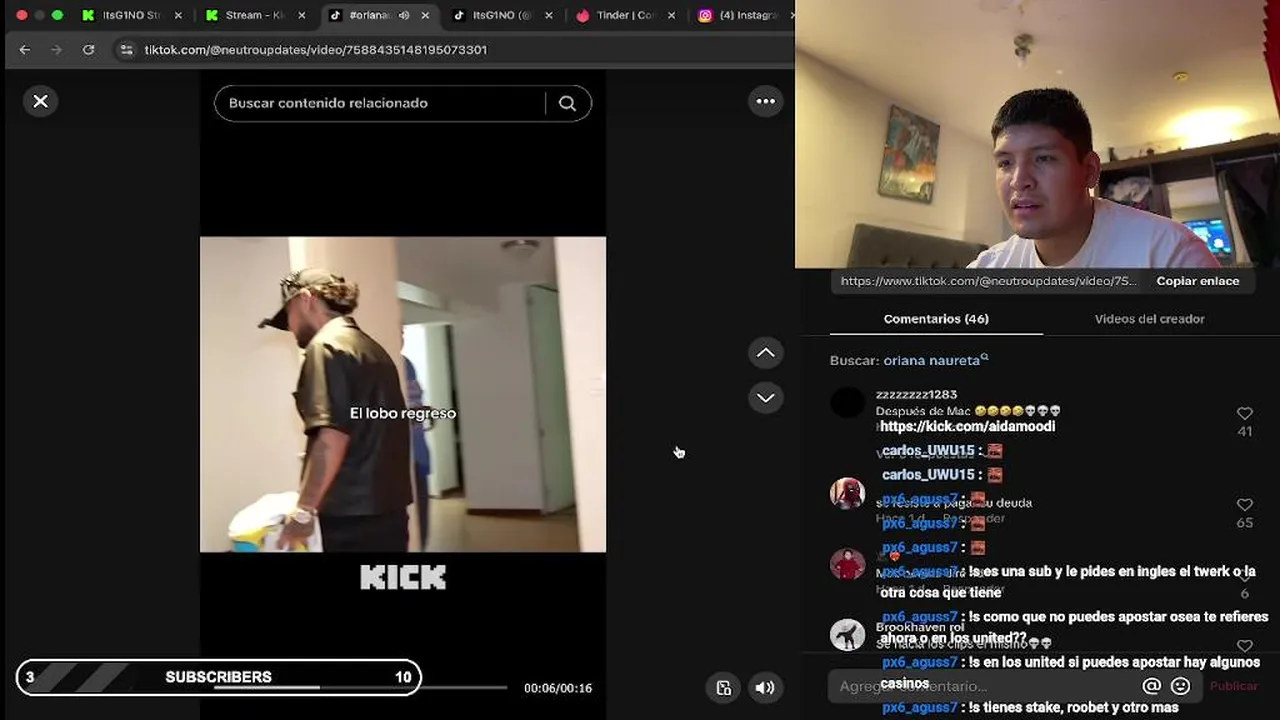Image resolution: width=1280 pixels, height=720 pixels.
Task: Select the Comentarios (46) tab
Action: click(936, 319)
